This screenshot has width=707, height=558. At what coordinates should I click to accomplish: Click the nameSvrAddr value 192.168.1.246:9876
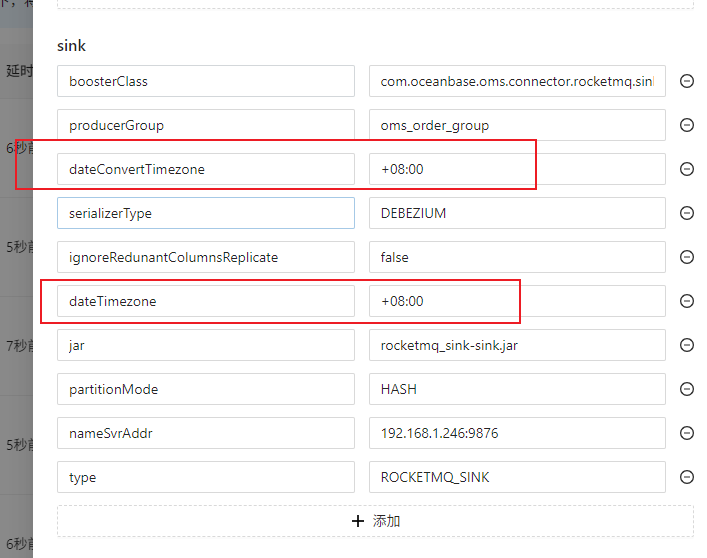pos(516,433)
